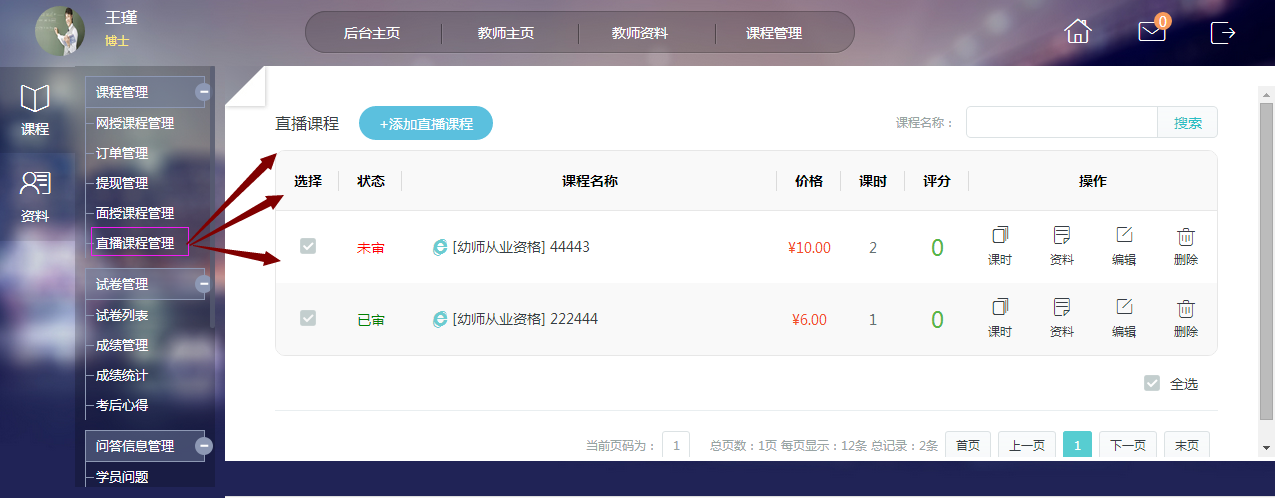This screenshot has width=1275, height=498.
Task: Click the home icon in header
Action: [x=1077, y=32]
